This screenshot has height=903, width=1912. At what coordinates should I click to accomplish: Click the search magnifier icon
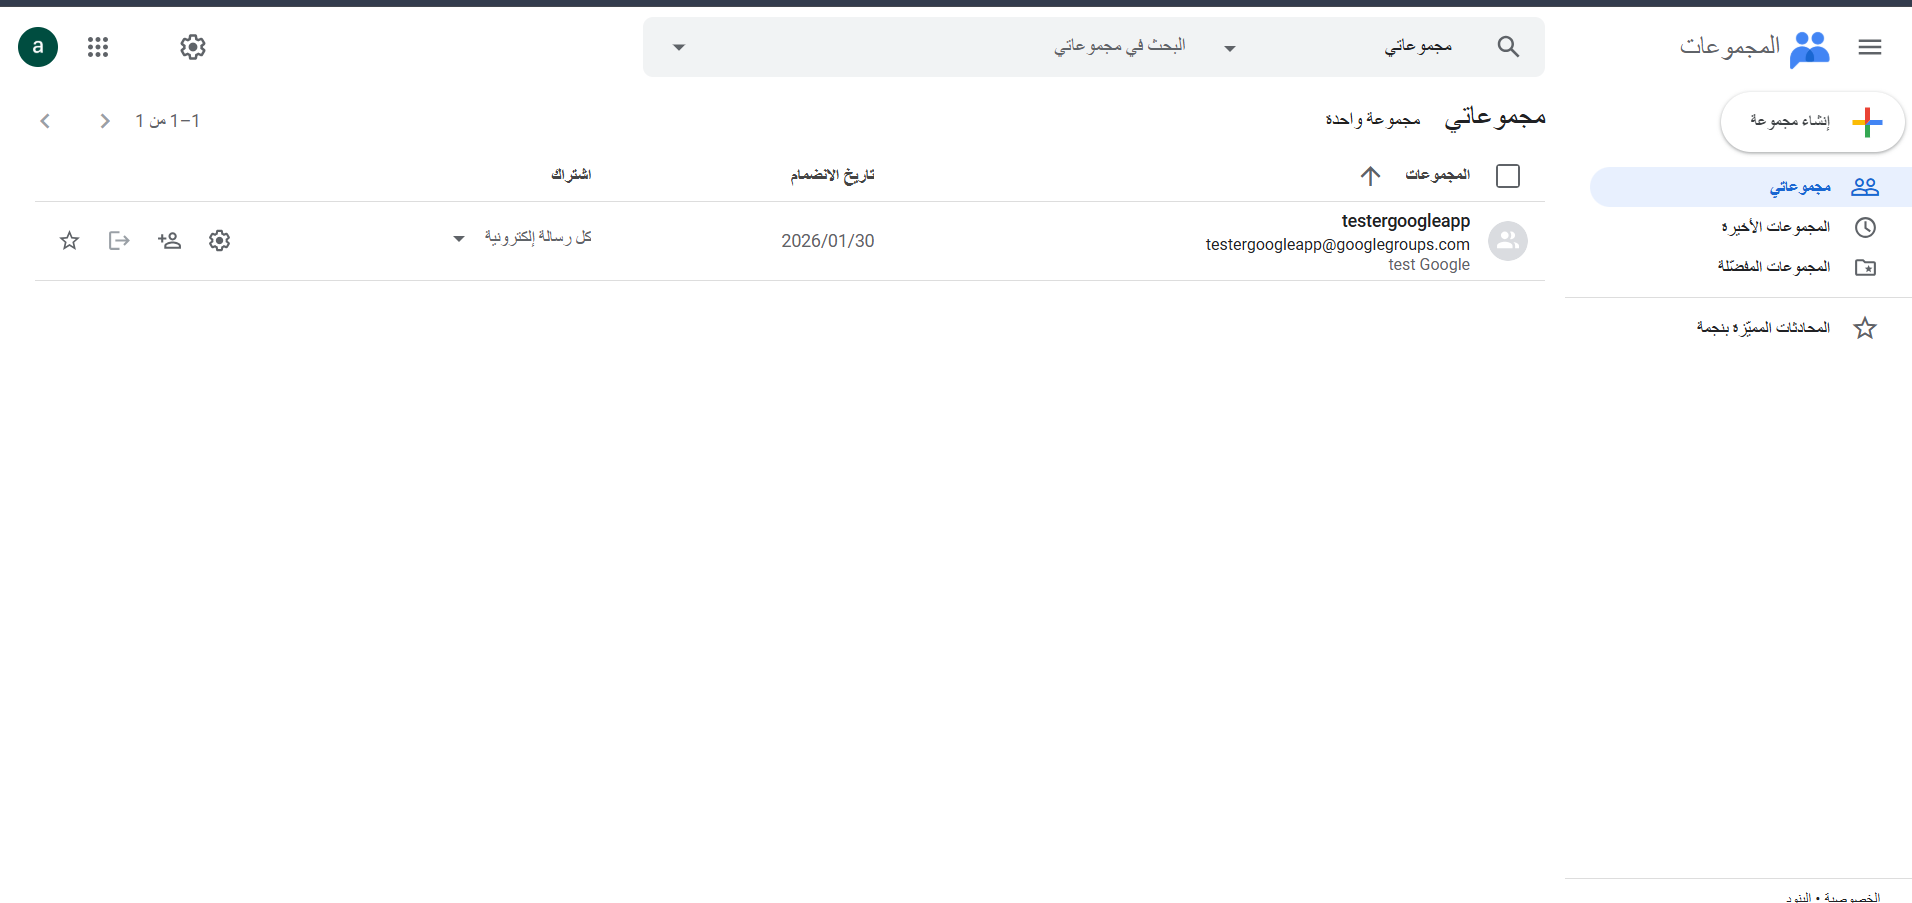(1508, 47)
